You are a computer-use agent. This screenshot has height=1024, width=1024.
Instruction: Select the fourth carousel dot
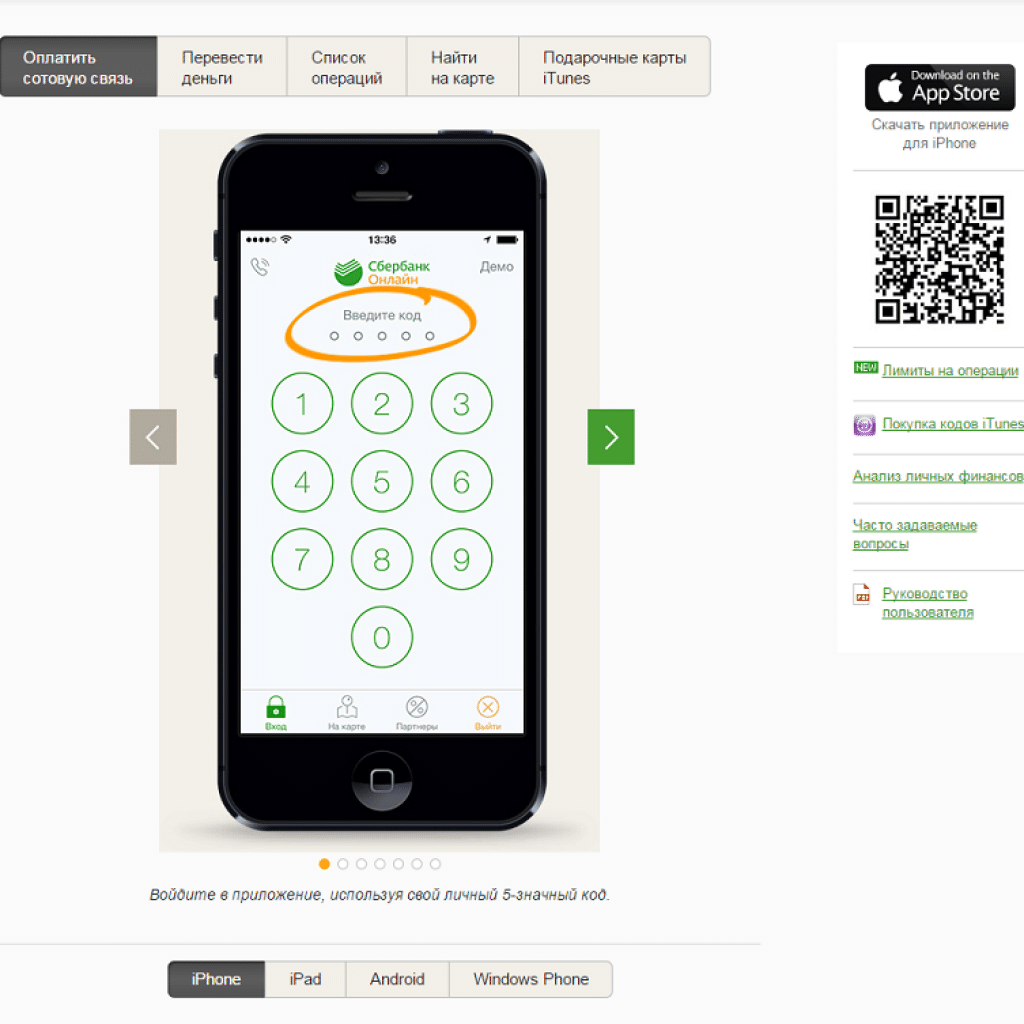point(380,864)
